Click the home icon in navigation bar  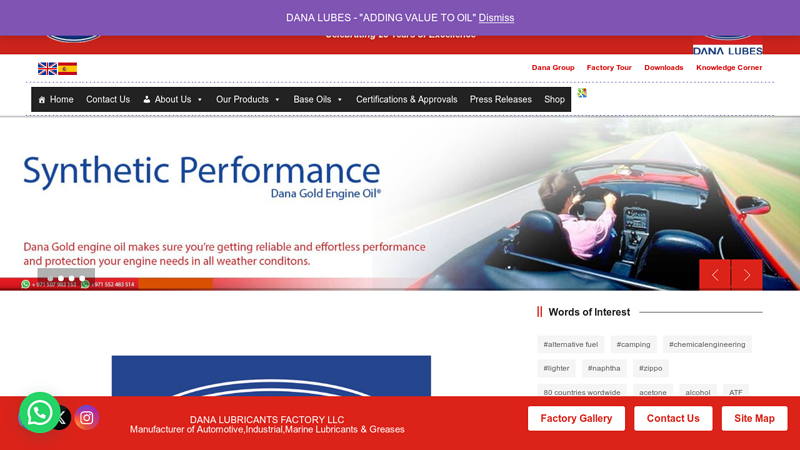(42, 100)
